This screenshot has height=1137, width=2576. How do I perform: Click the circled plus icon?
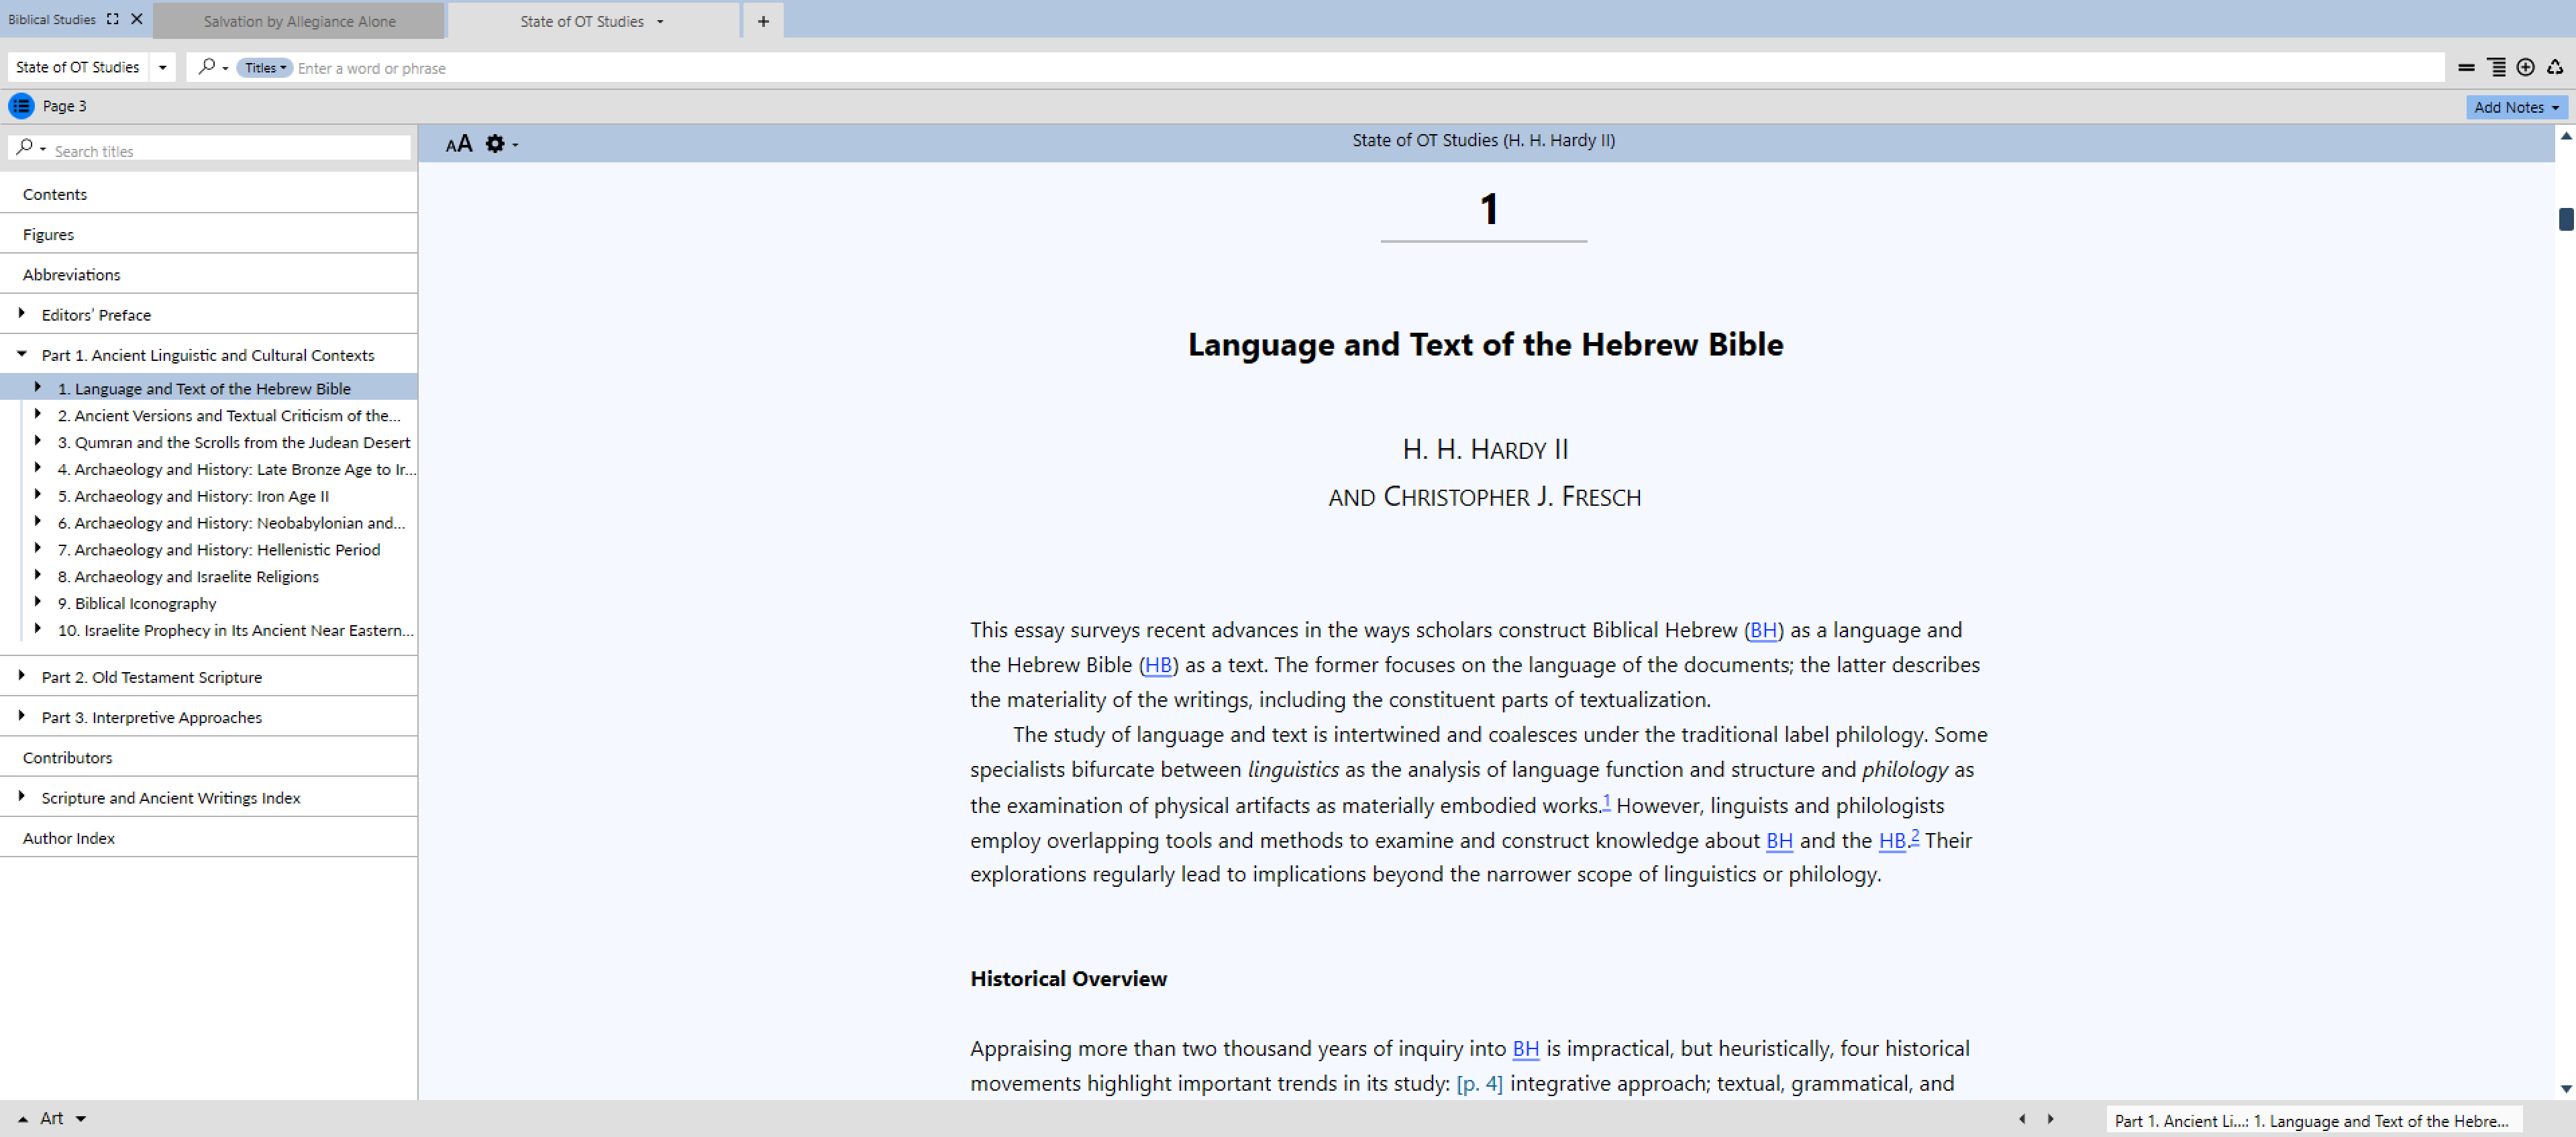tap(2525, 67)
